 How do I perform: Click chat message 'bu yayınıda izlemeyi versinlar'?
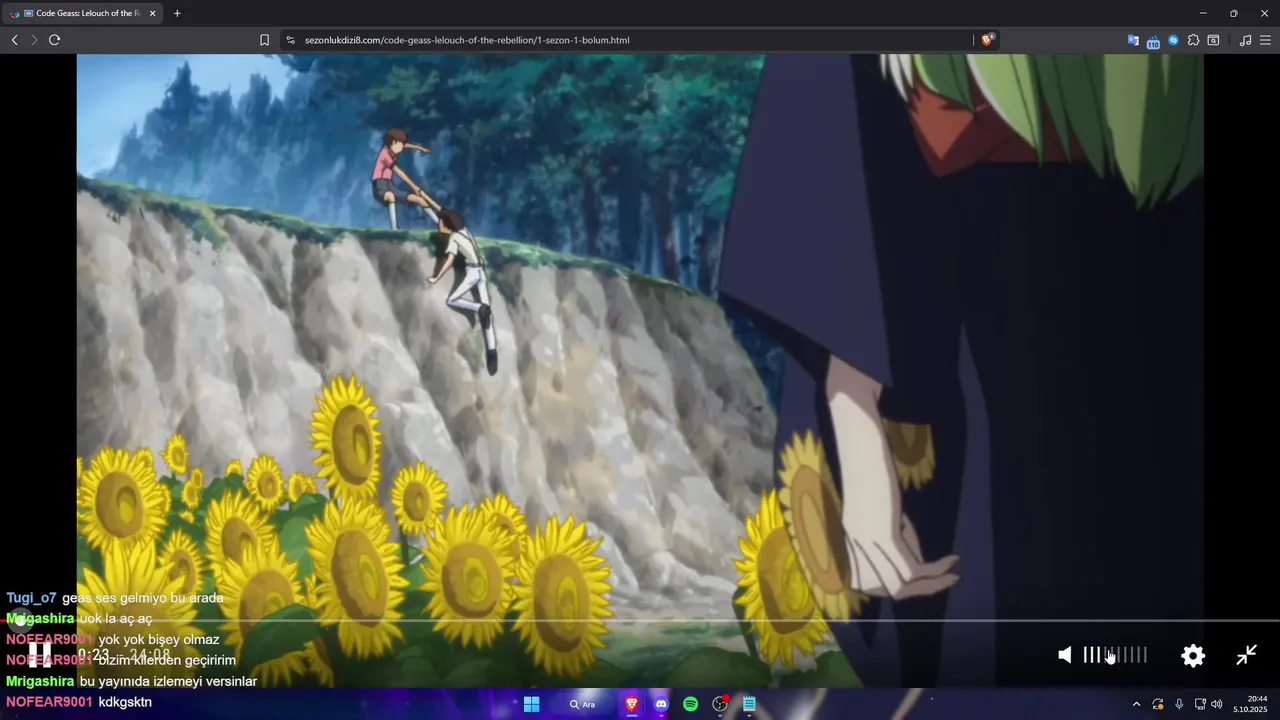pos(168,681)
